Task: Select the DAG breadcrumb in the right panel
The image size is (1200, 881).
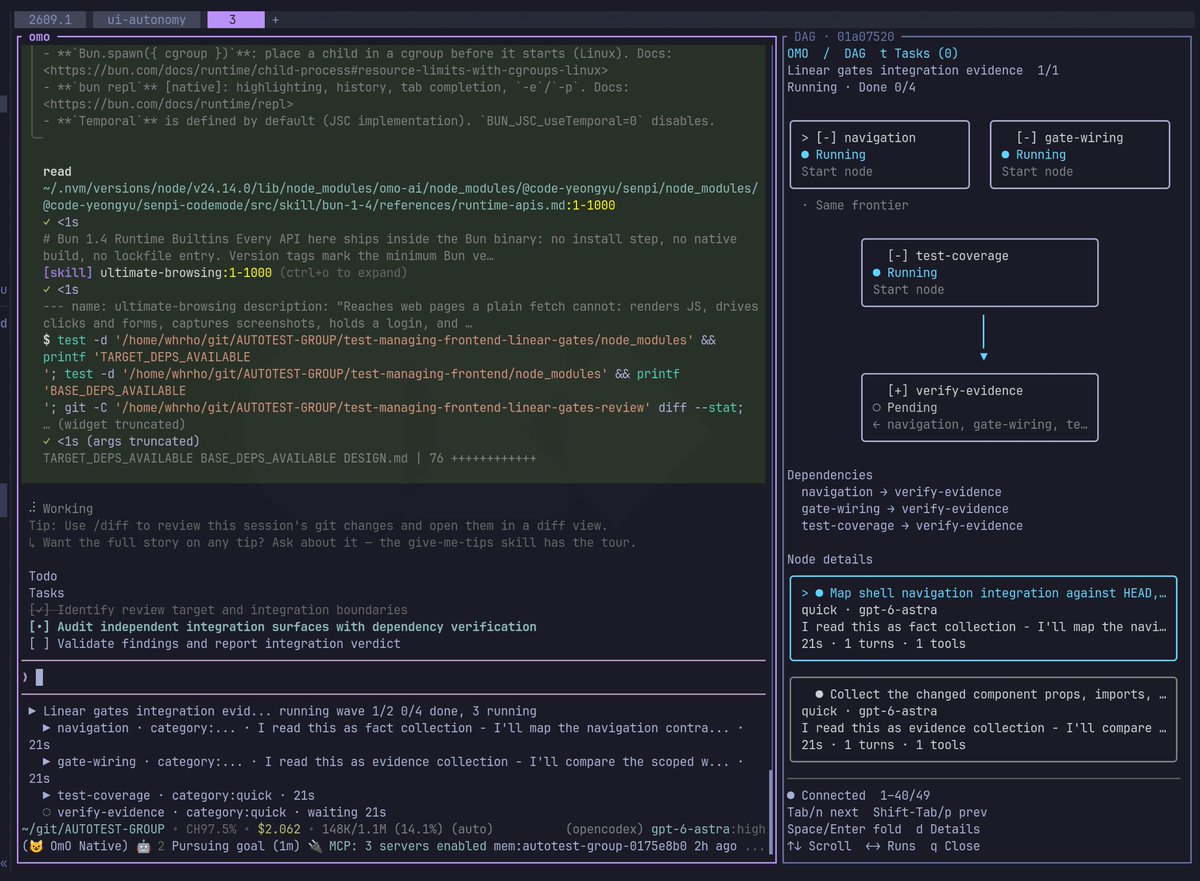Action: click(855, 53)
